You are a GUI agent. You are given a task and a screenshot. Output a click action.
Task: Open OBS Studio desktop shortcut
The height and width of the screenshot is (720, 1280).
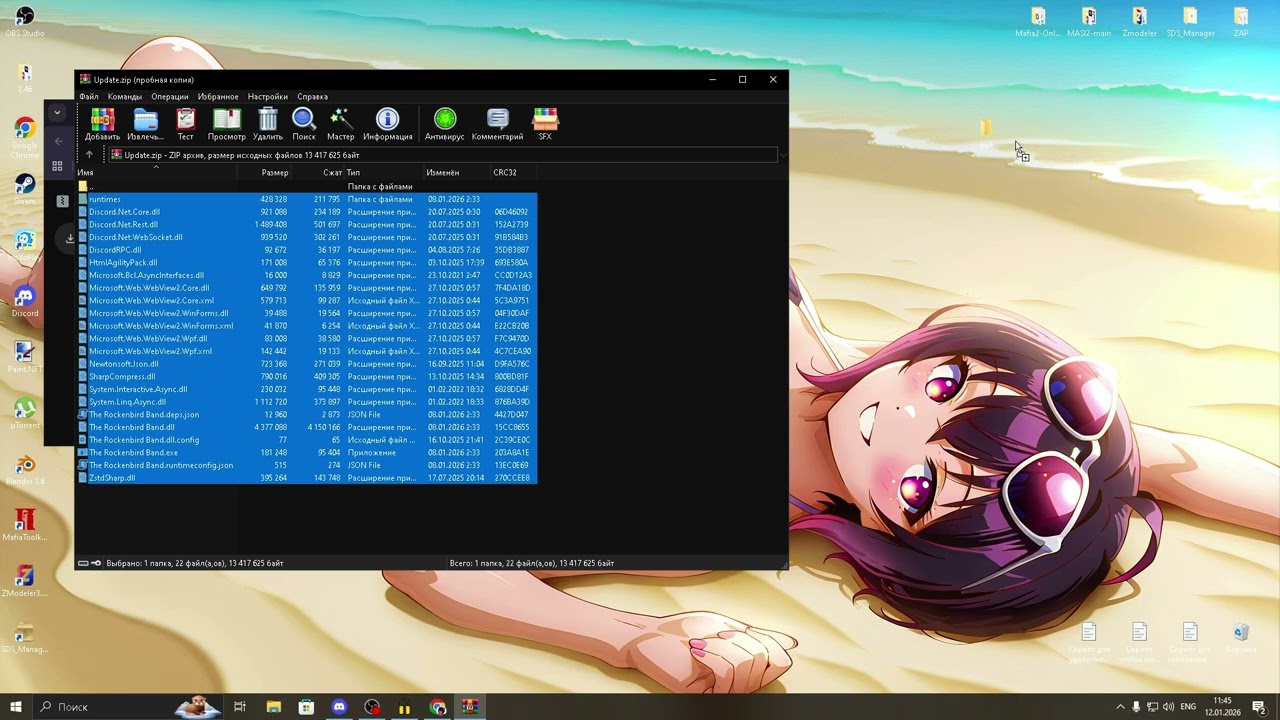coord(25,20)
